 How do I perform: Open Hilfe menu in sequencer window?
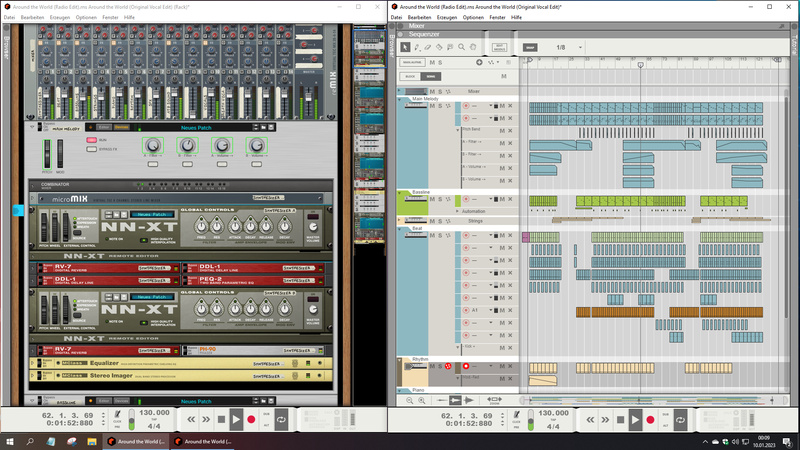pyautogui.click(x=516, y=17)
